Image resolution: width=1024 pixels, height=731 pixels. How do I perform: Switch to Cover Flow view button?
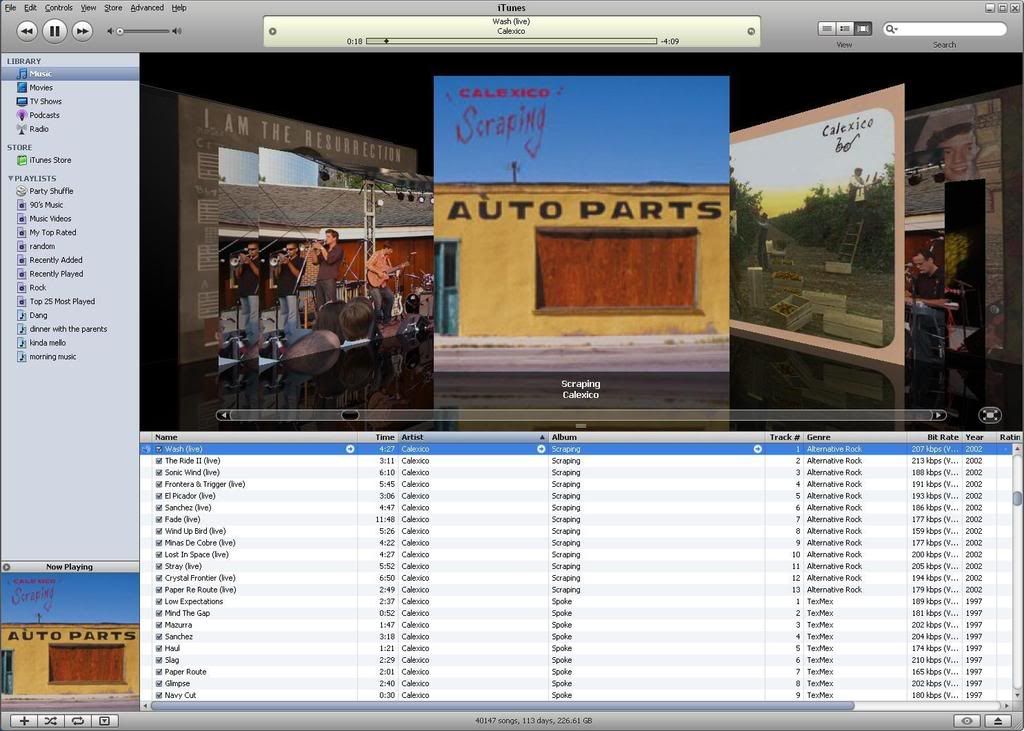pyautogui.click(x=863, y=29)
